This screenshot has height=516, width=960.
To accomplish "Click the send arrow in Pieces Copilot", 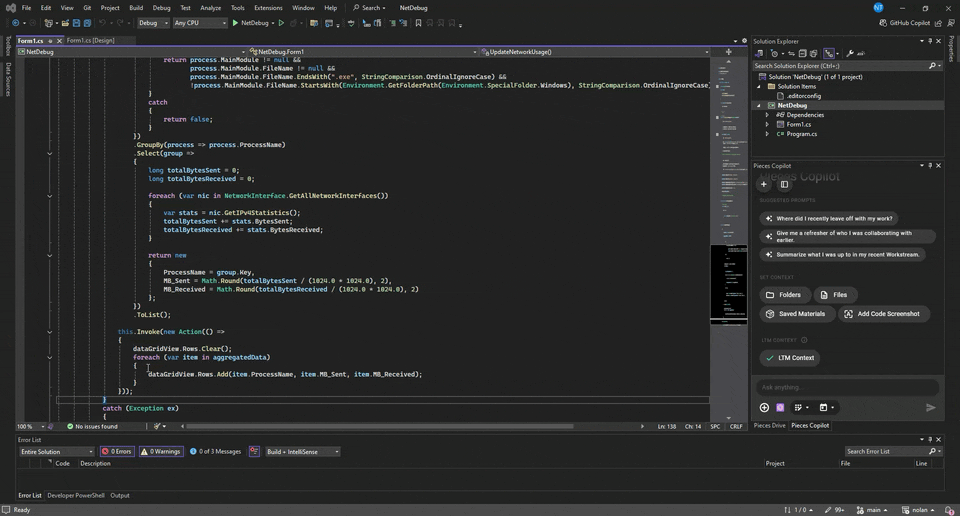I will point(931,407).
